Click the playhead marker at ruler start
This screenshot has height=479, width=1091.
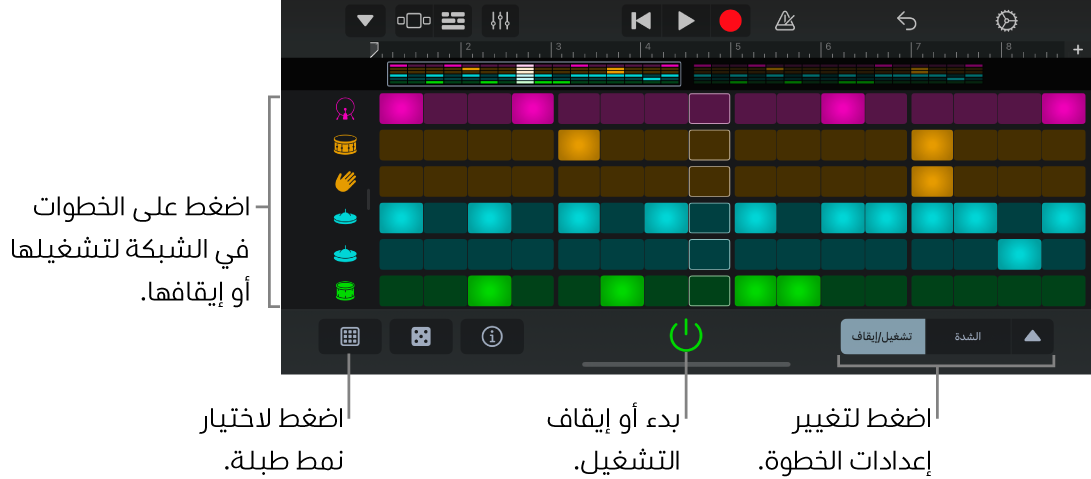(374, 49)
